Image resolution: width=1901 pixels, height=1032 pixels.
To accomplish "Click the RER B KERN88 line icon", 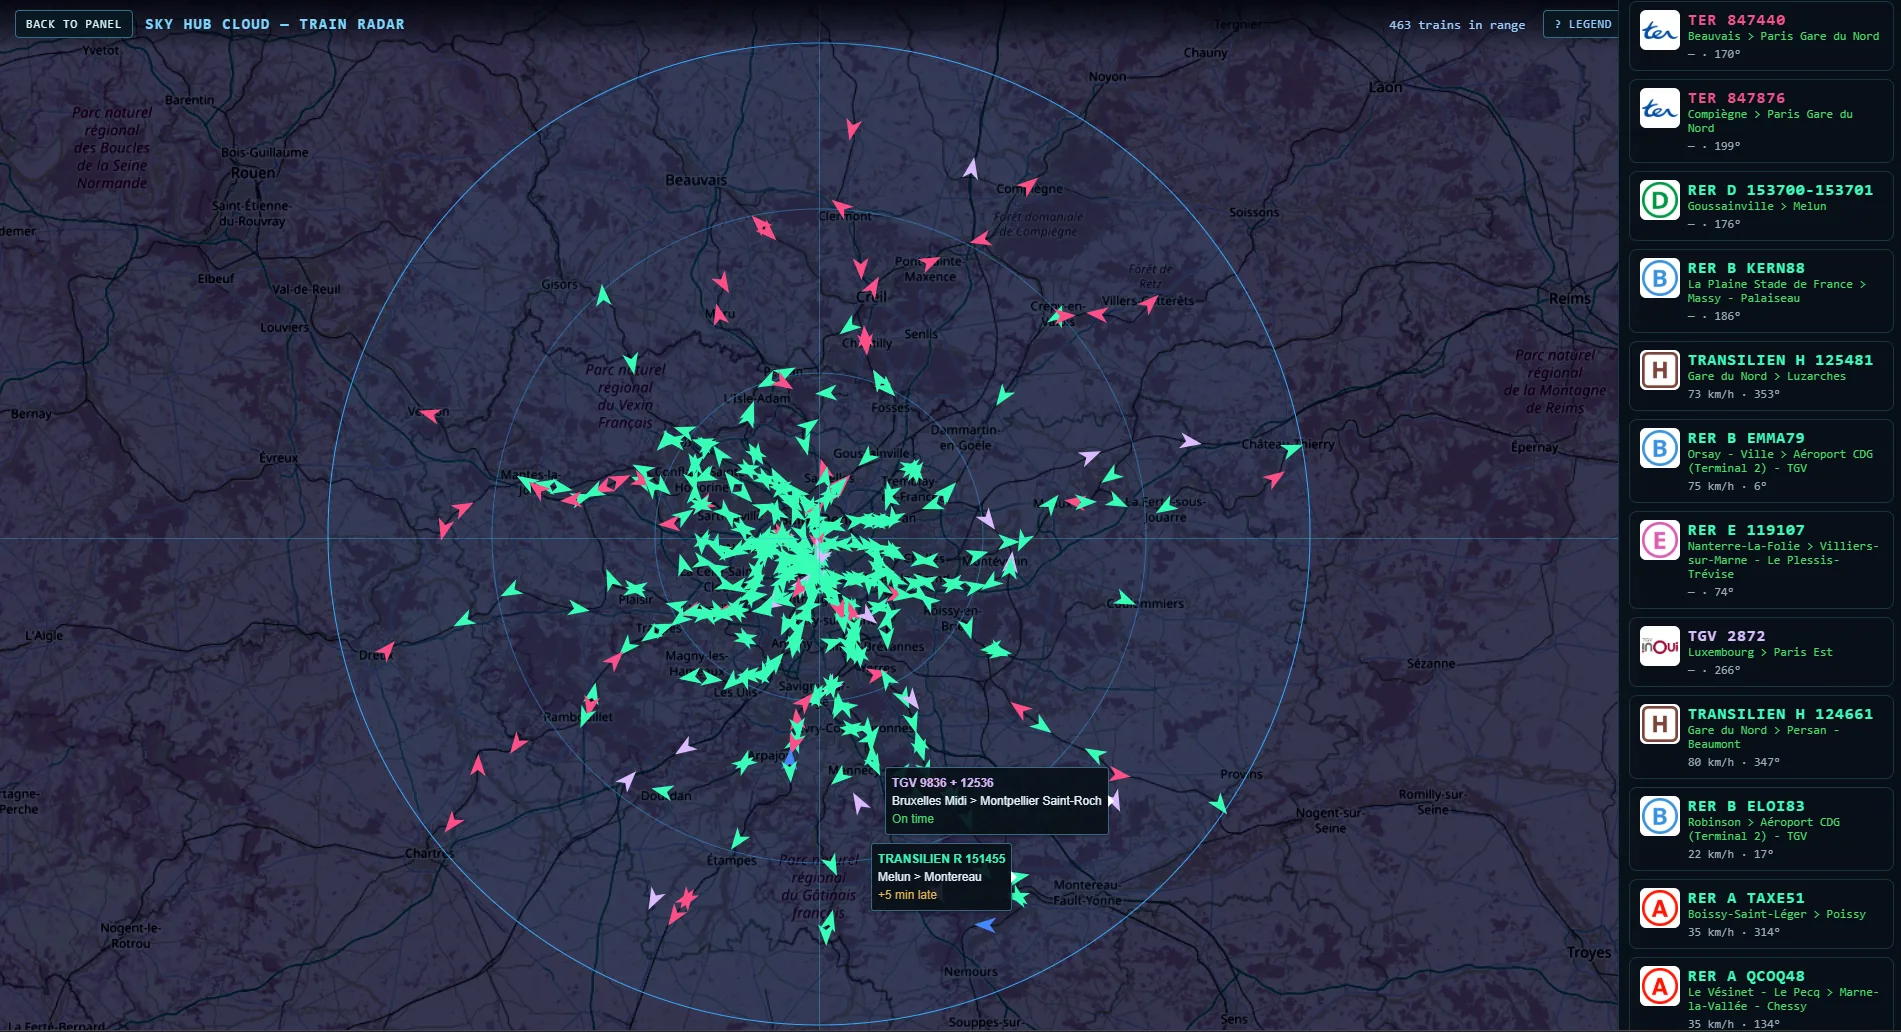I will click(x=1659, y=278).
